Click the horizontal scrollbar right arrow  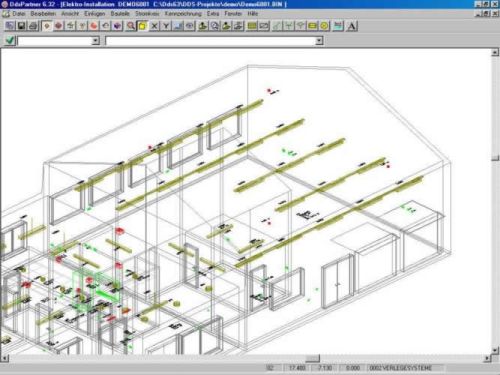pos(487,358)
